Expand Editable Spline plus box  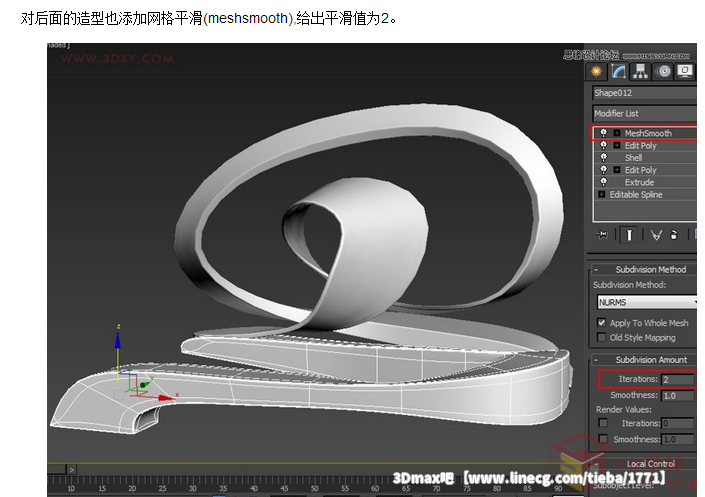602,194
